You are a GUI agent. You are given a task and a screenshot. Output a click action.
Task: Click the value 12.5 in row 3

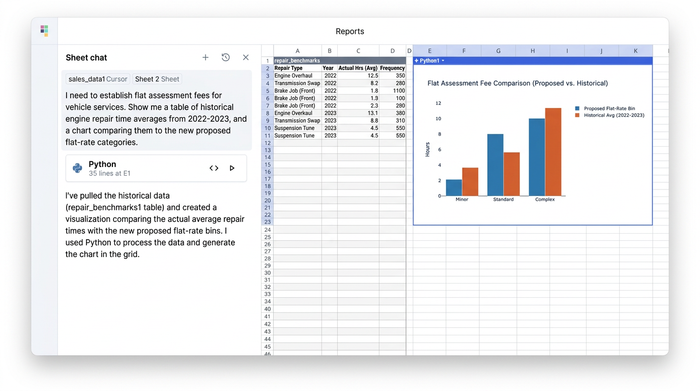(x=358, y=76)
